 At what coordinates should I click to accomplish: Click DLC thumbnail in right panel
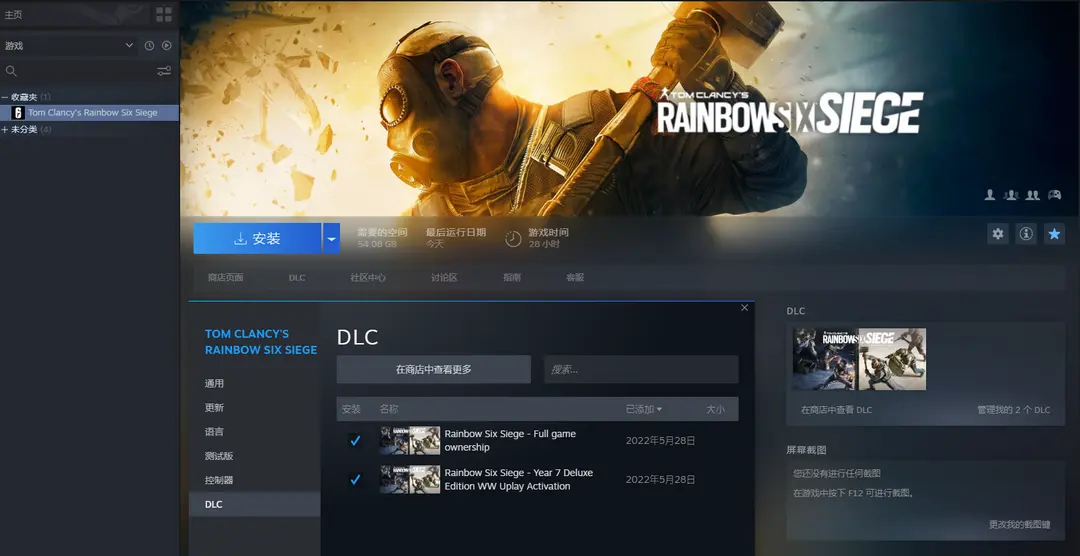(x=860, y=359)
